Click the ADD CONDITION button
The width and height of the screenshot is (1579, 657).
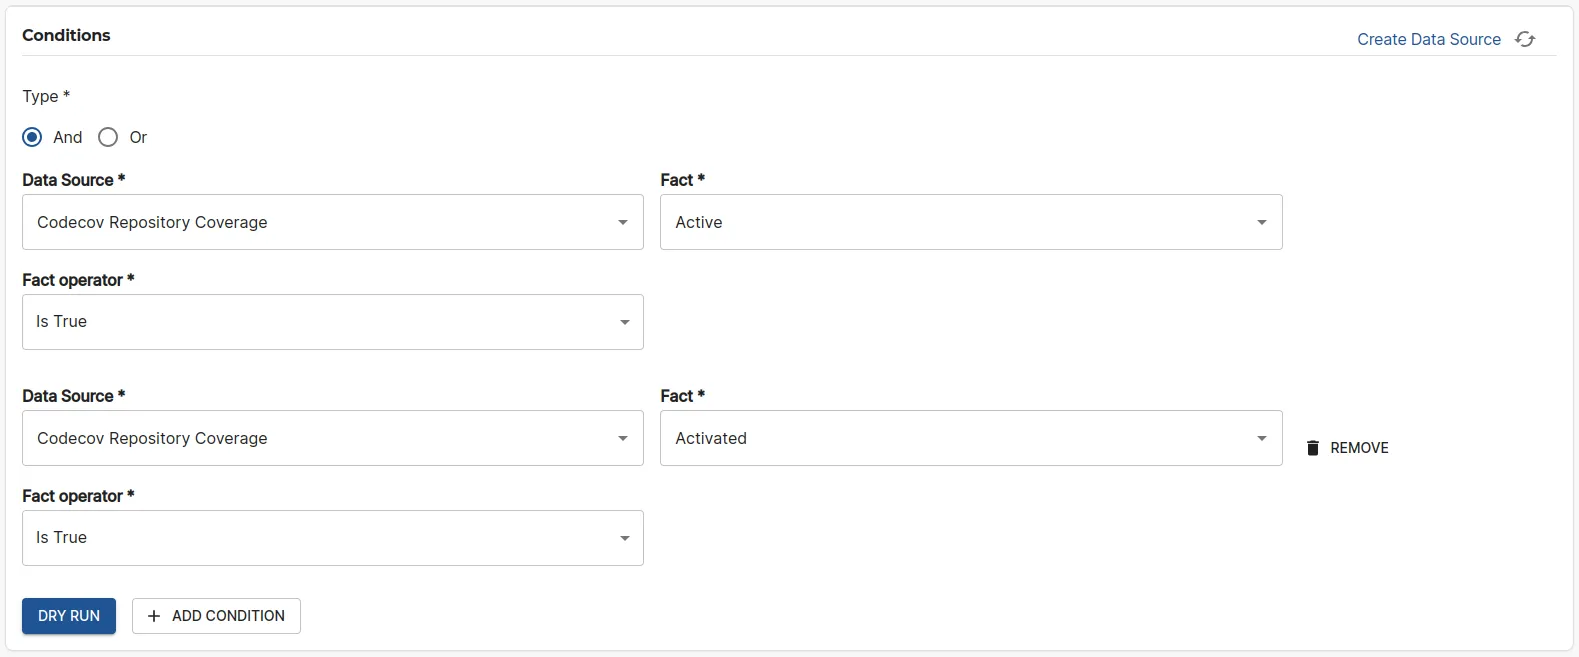click(x=216, y=616)
